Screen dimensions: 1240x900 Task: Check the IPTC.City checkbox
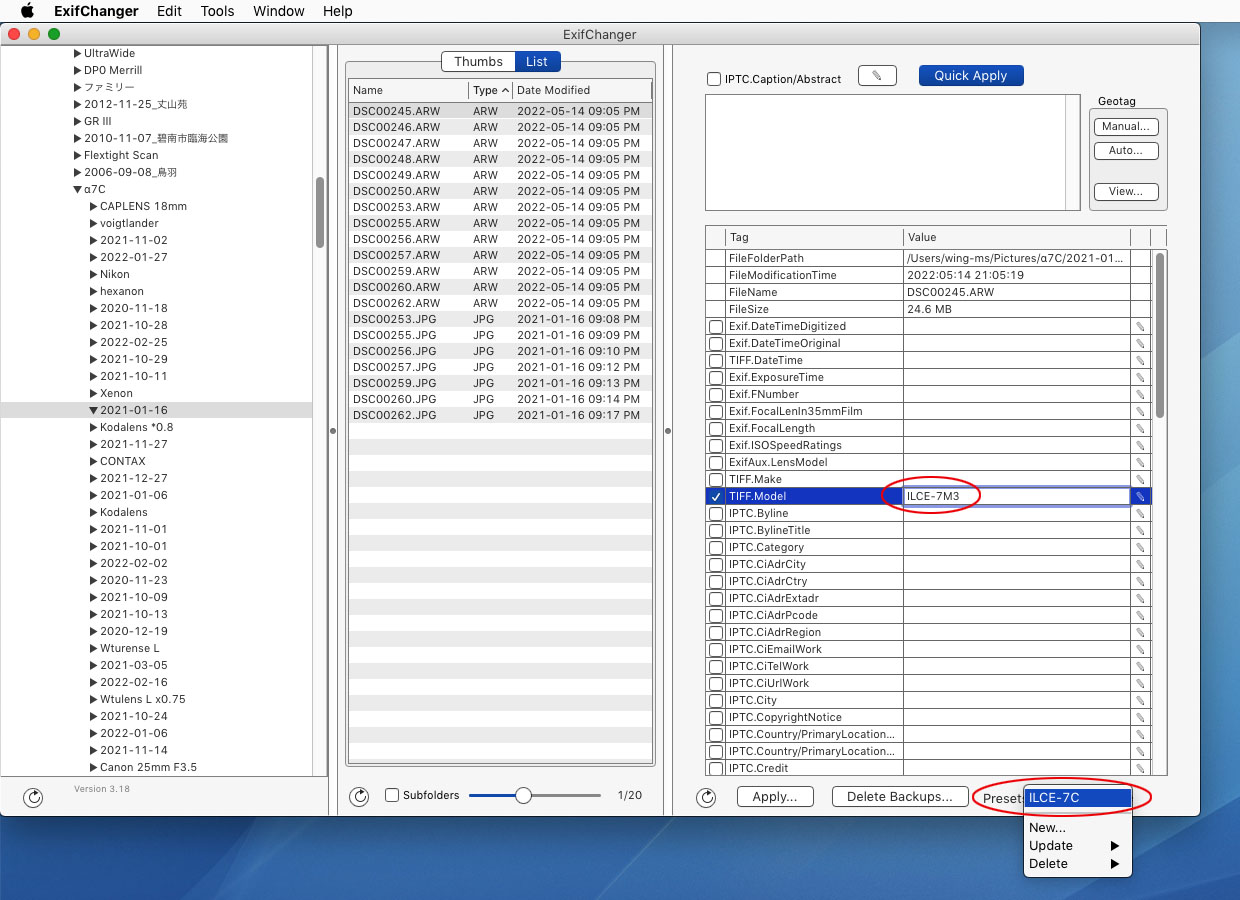click(x=716, y=700)
